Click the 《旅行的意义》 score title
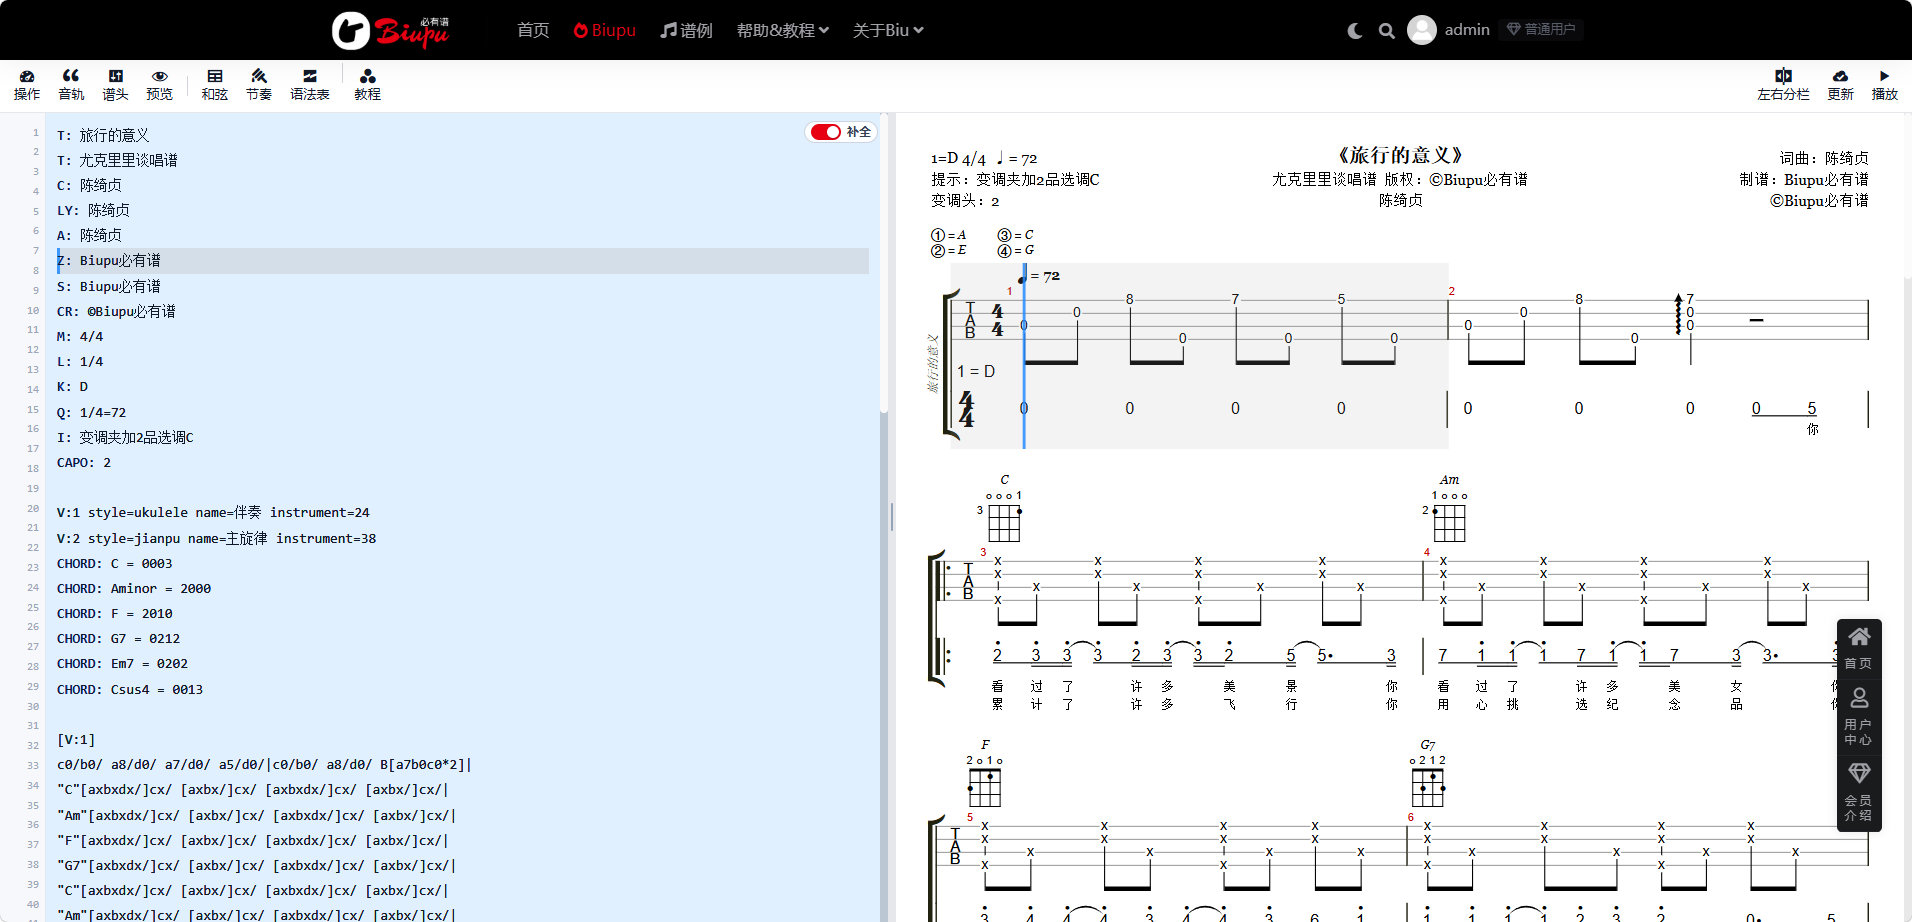 pos(1400,155)
